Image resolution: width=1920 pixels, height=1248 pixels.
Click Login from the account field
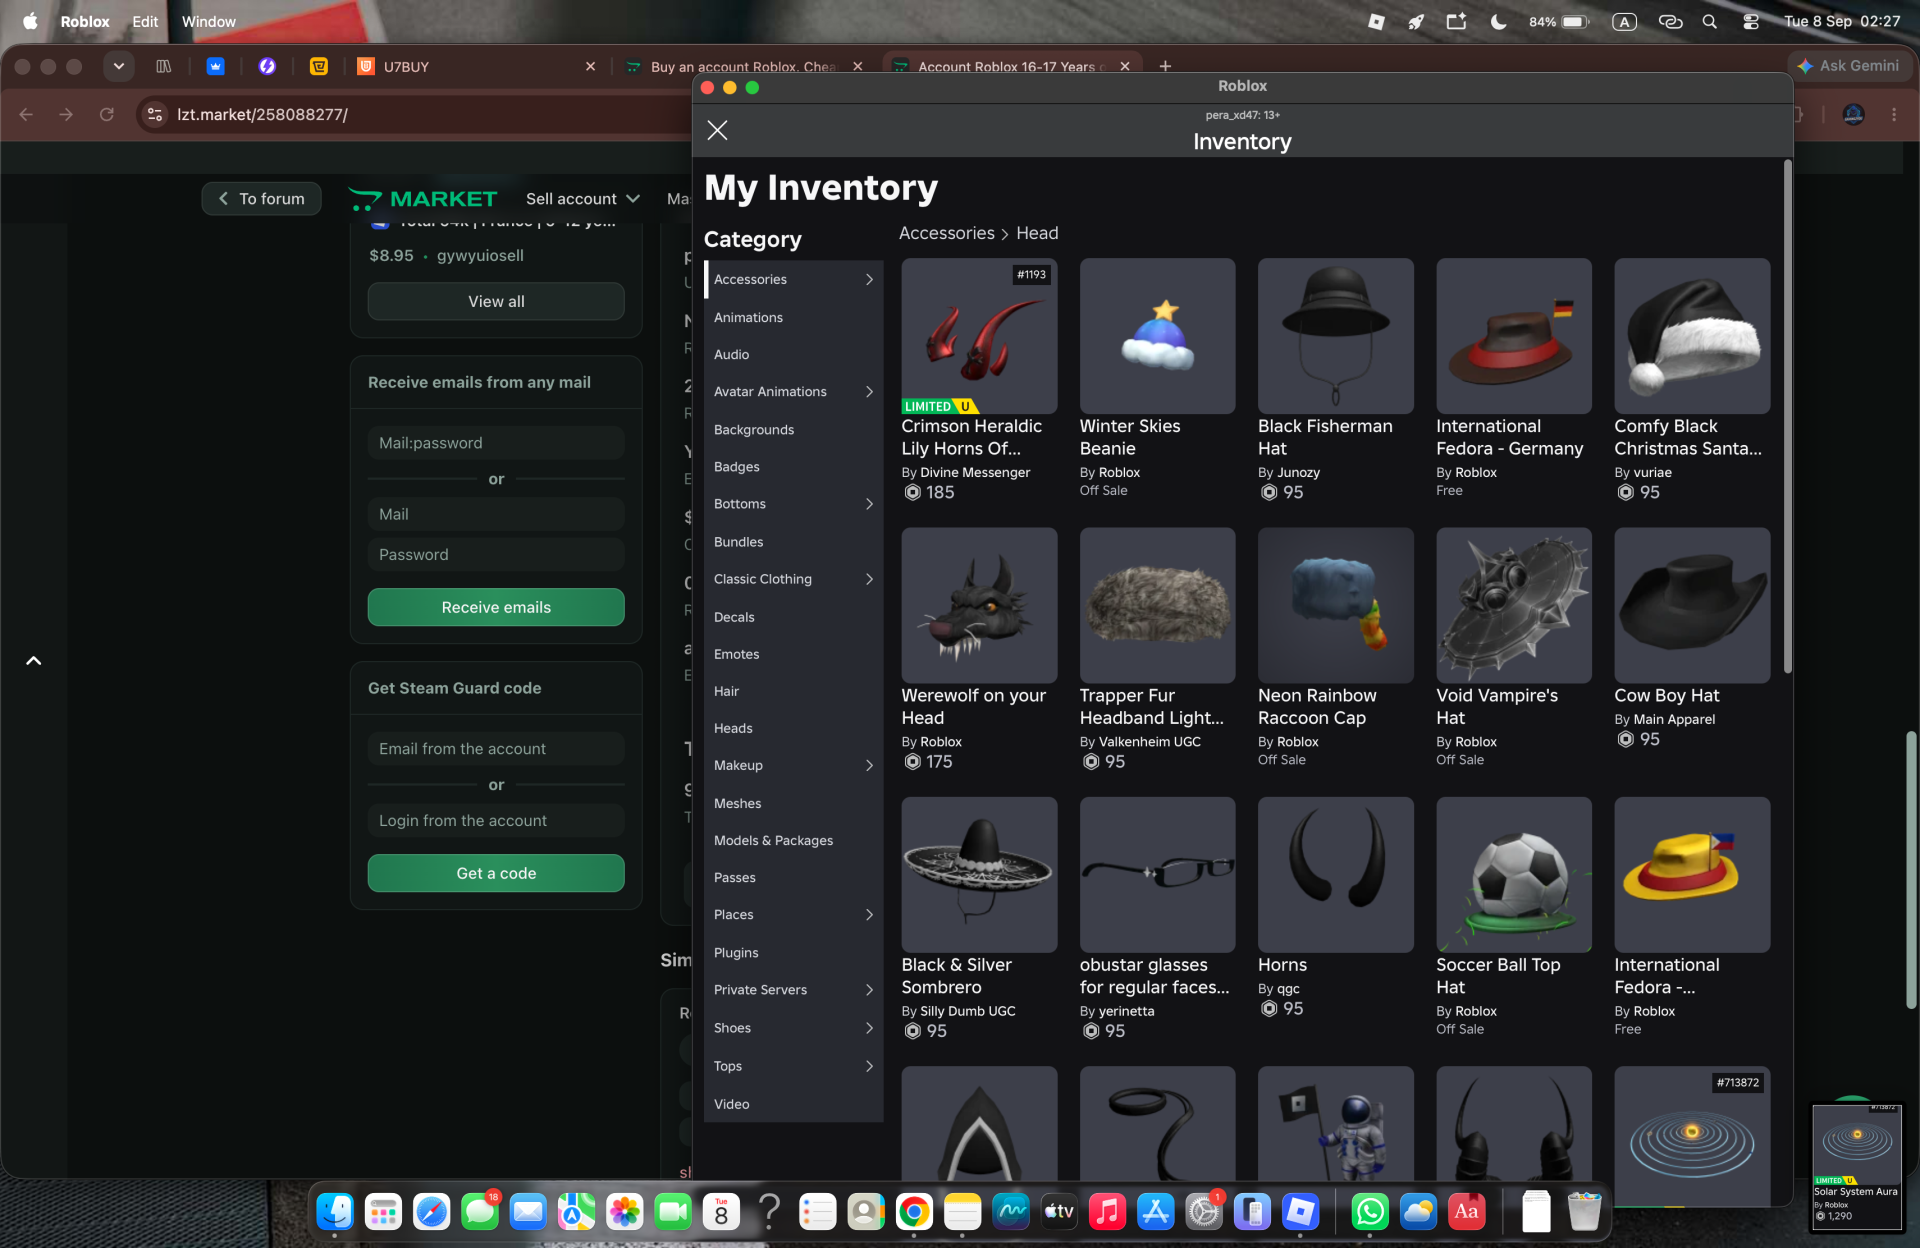[496, 821]
